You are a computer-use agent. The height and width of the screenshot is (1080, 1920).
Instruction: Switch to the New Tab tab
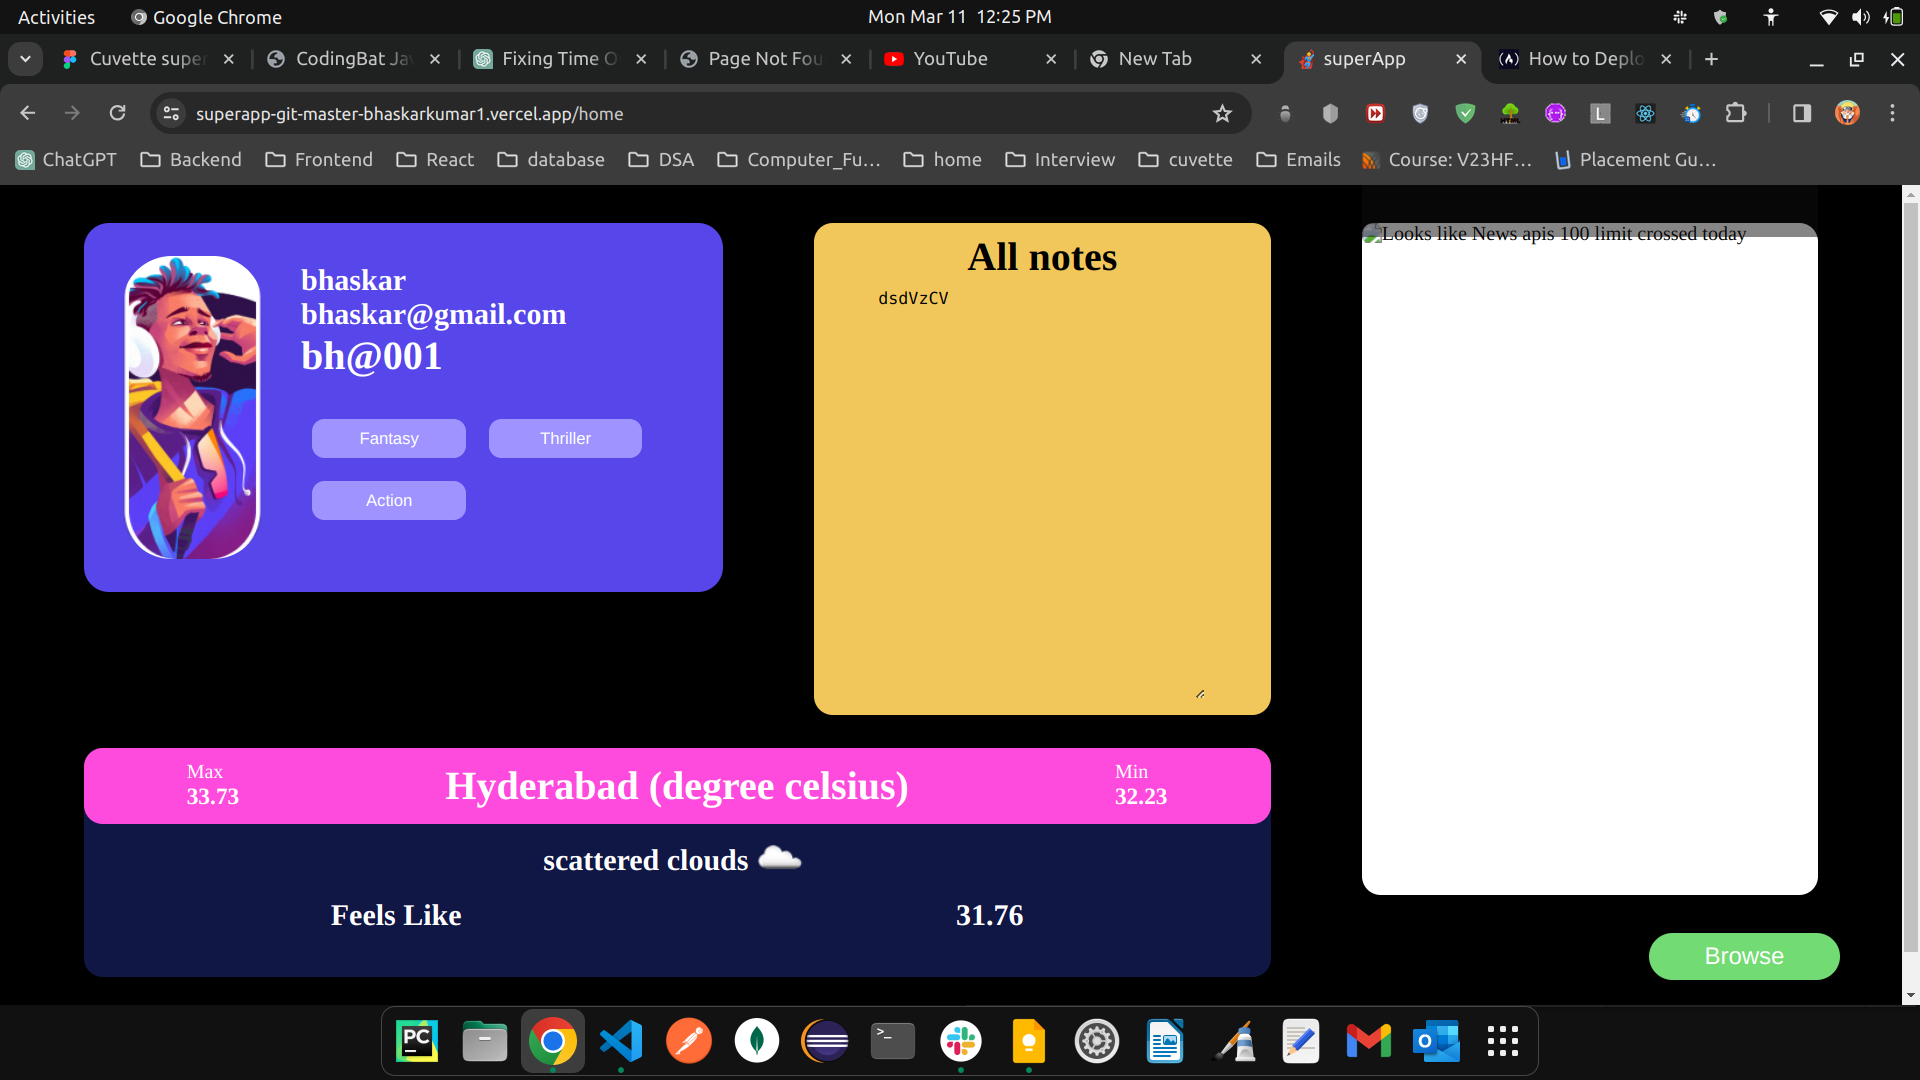point(1155,59)
